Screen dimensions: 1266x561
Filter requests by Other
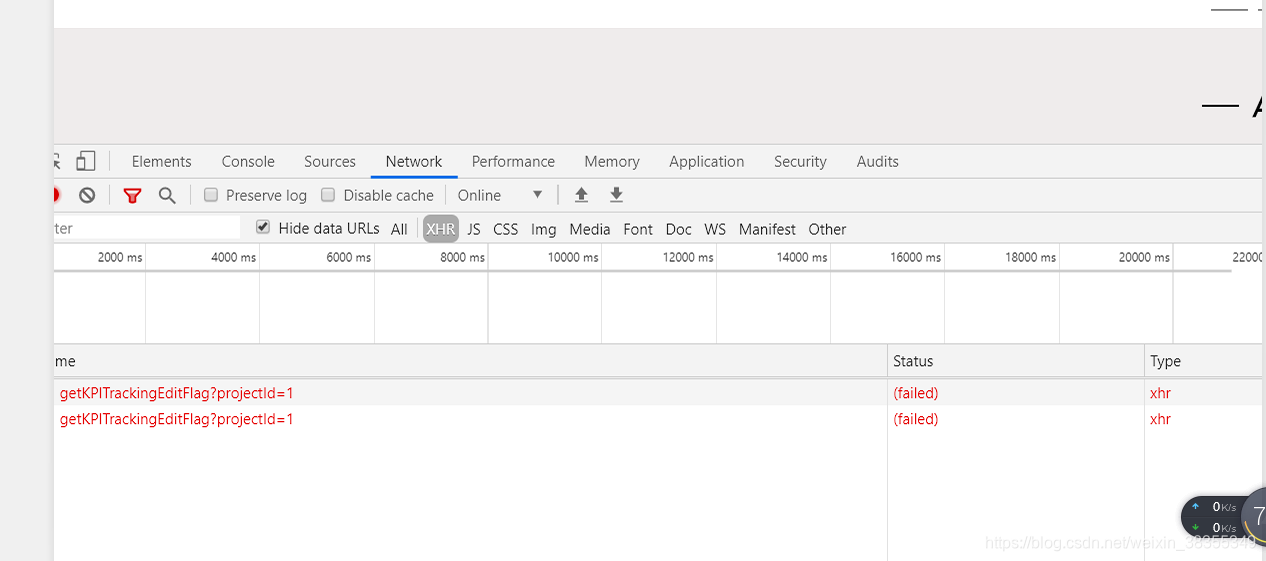[x=827, y=229]
